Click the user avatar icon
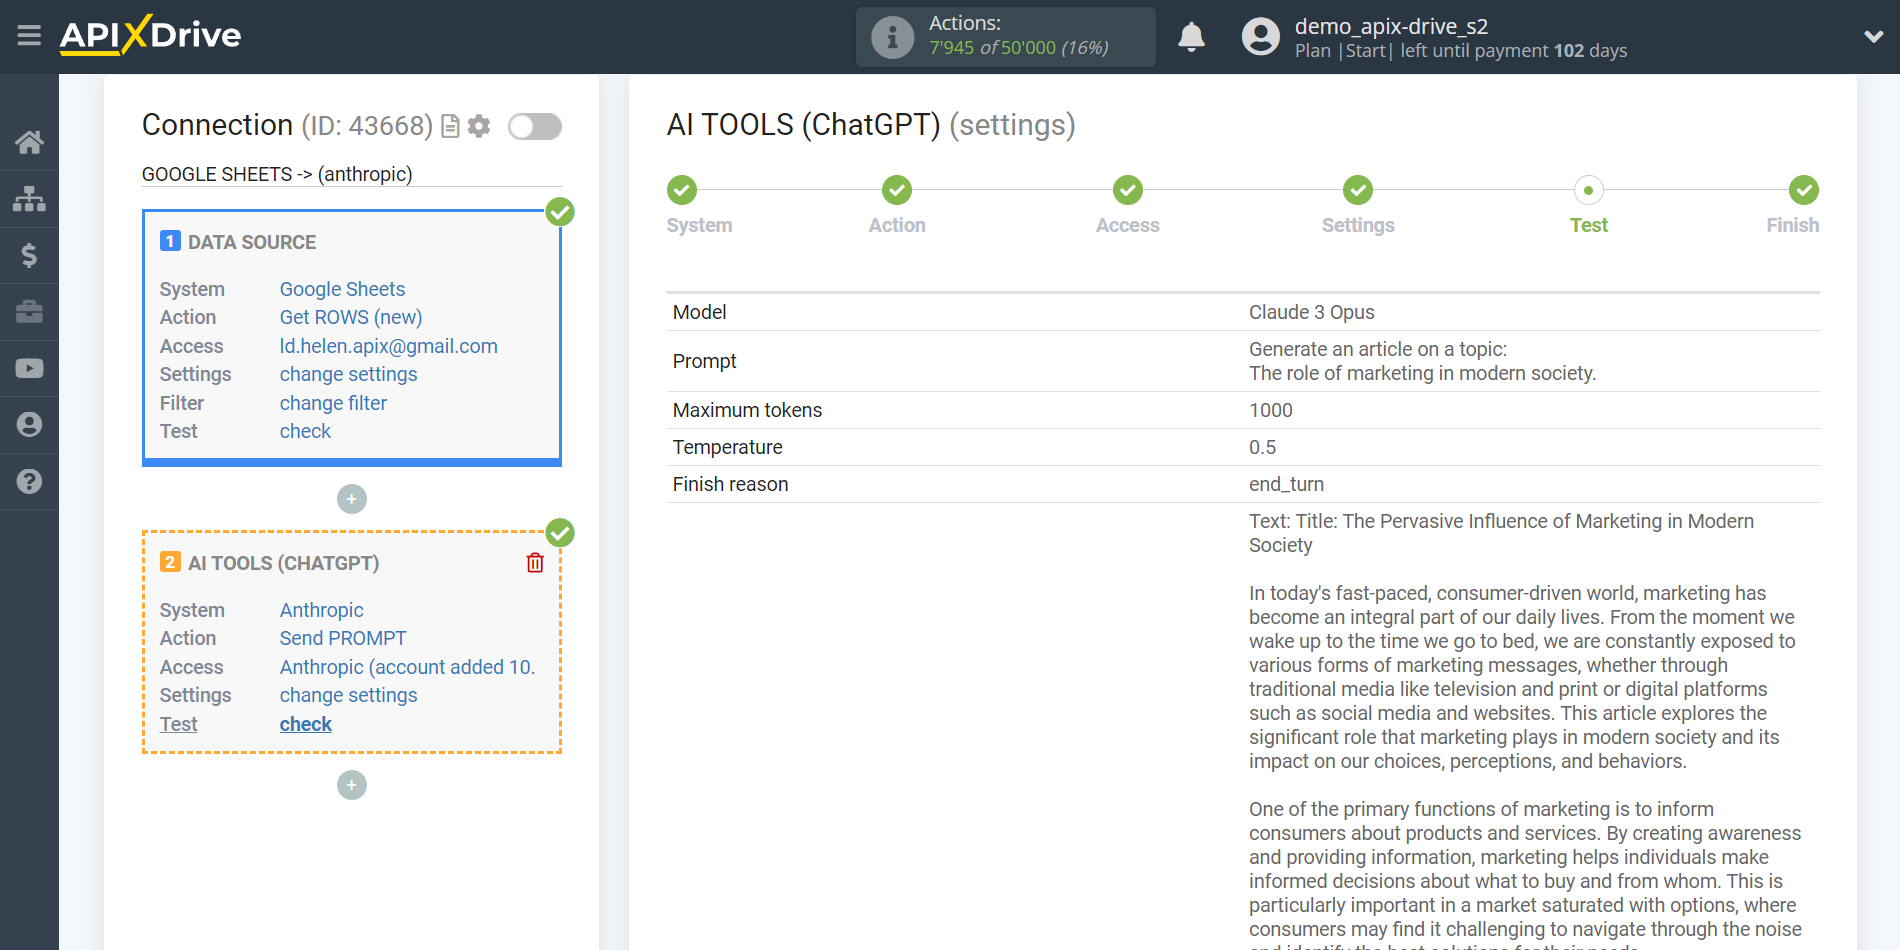The image size is (1900, 950). (x=1260, y=37)
